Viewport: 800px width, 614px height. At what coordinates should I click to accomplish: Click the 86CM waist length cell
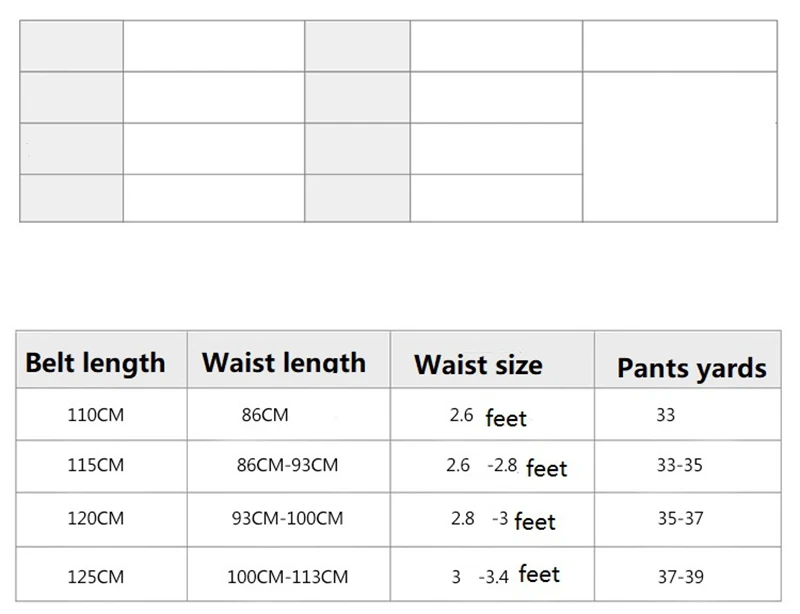click(289, 414)
